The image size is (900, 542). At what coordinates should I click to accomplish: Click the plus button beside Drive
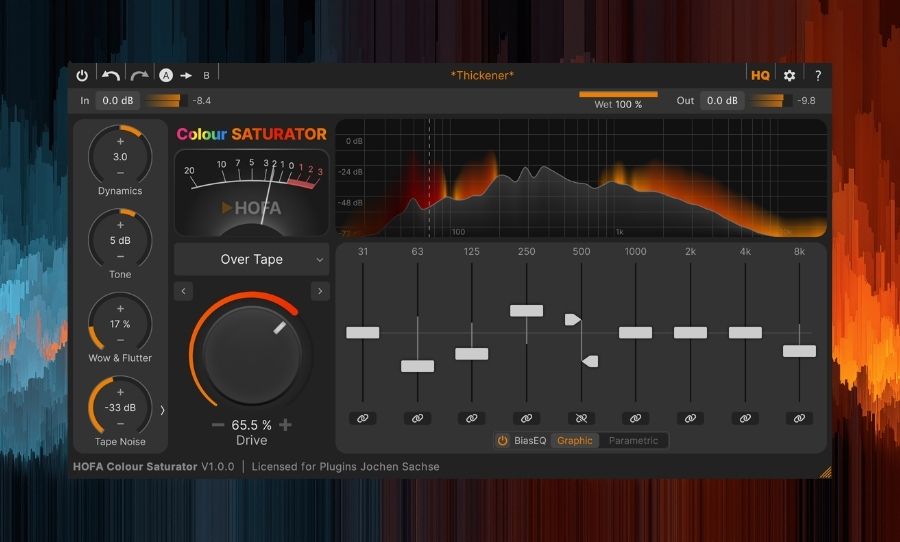286,425
